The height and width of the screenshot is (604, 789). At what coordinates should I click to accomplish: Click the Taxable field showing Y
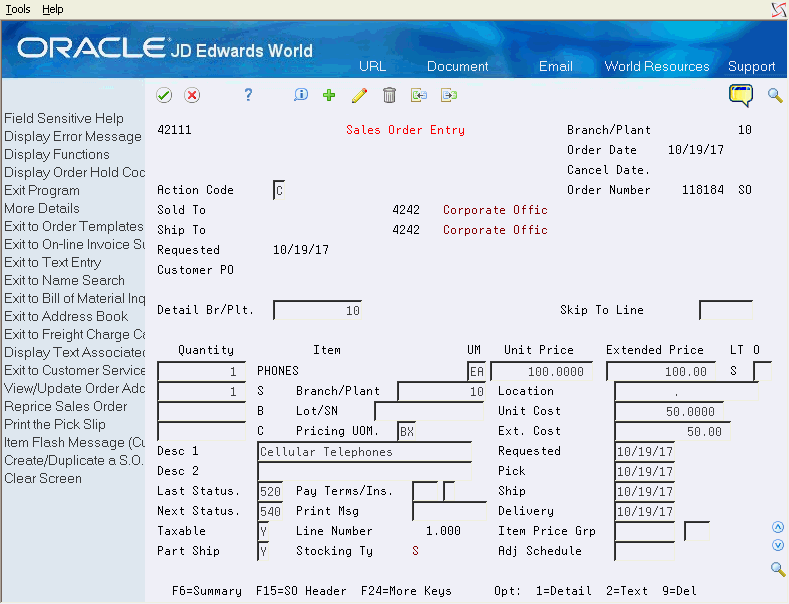coord(263,532)
